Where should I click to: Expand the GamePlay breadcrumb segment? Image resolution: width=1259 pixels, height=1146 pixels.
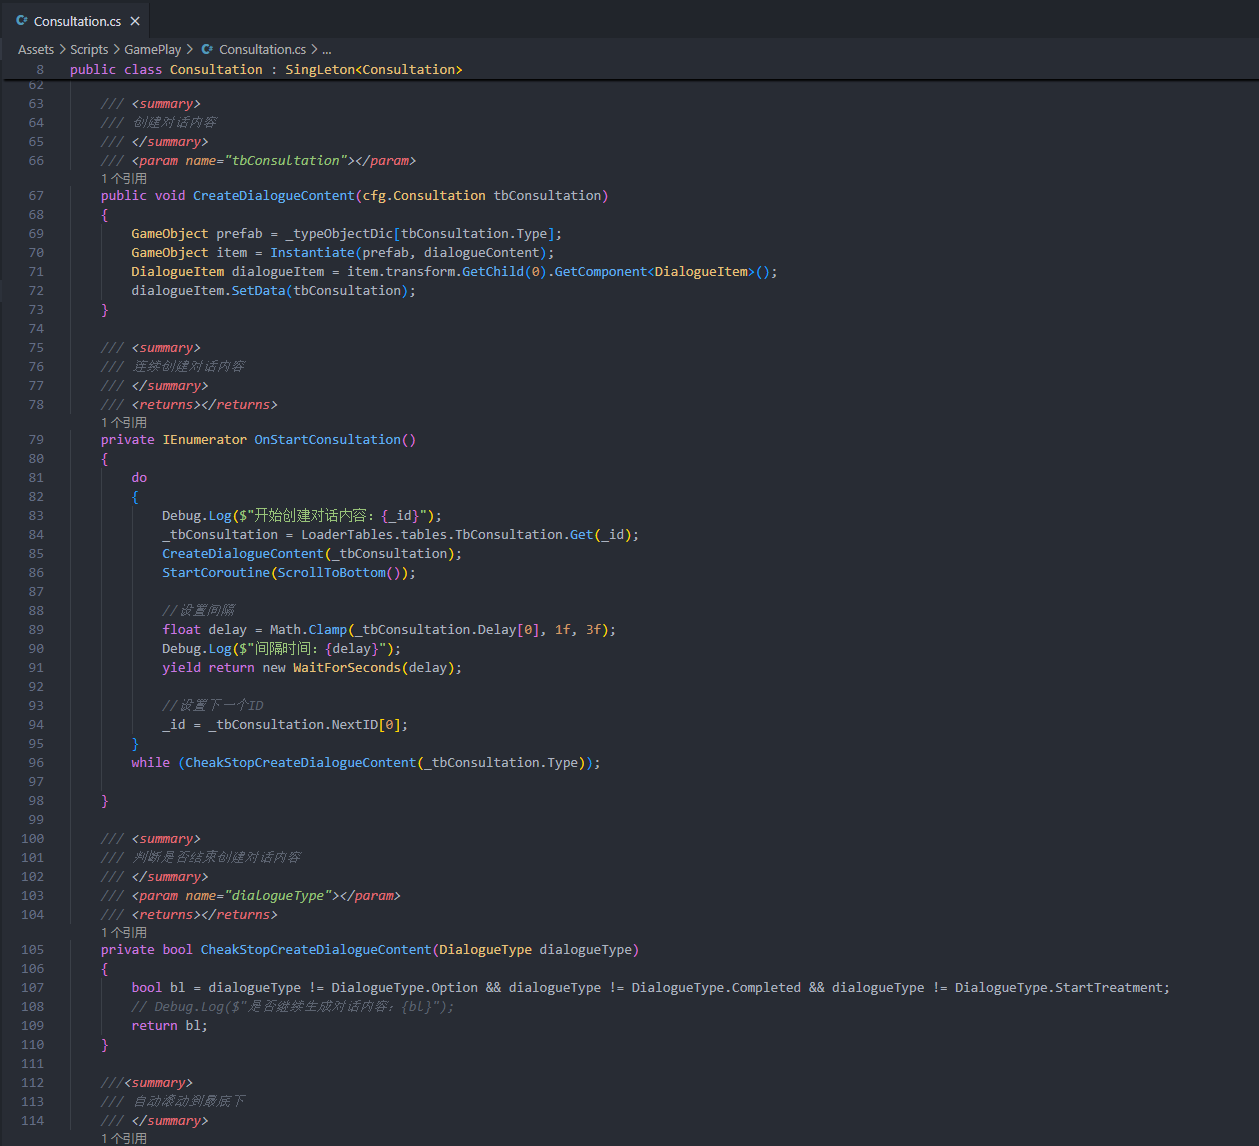pyautogui.click(x=153, y=49)
